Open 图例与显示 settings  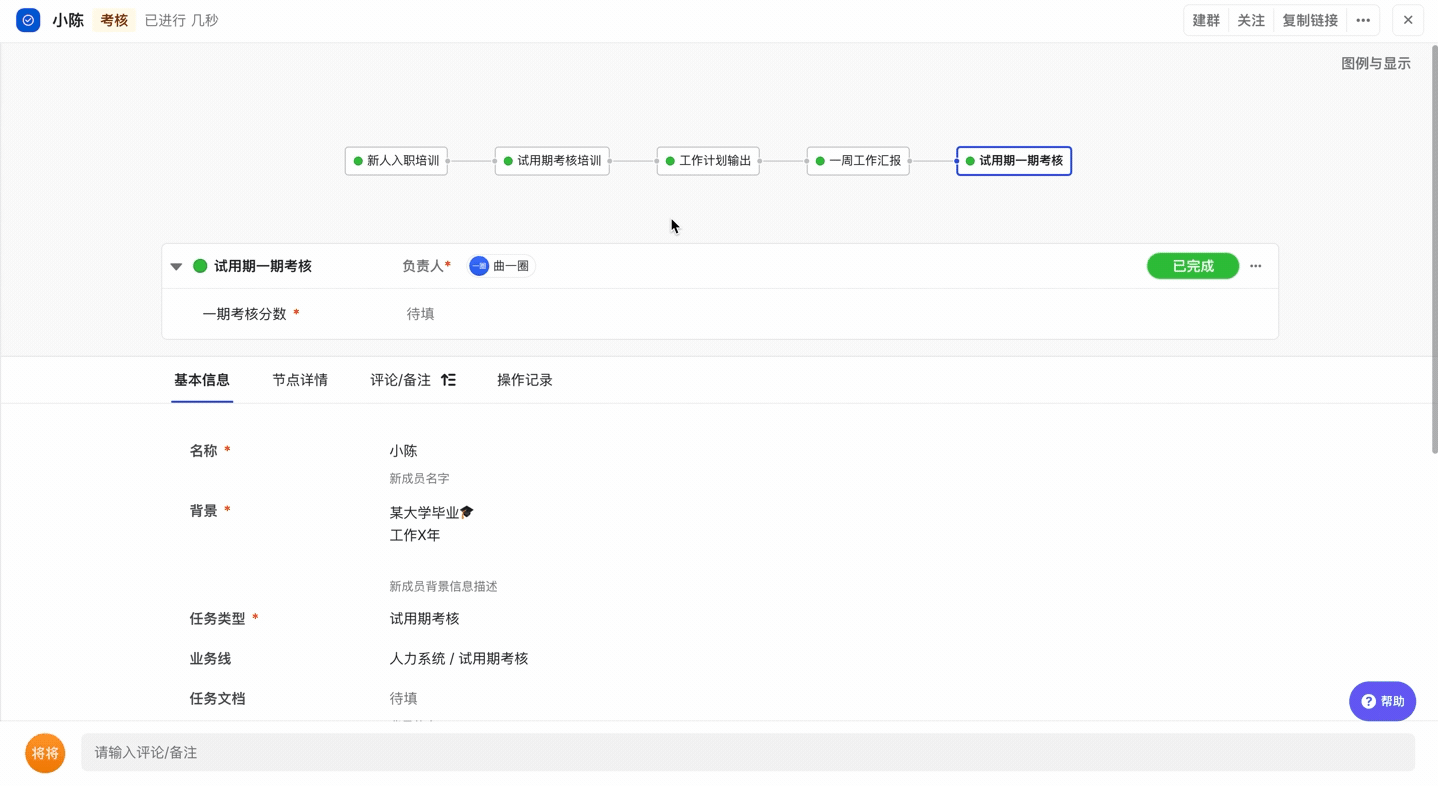(x=1375, y=63)
